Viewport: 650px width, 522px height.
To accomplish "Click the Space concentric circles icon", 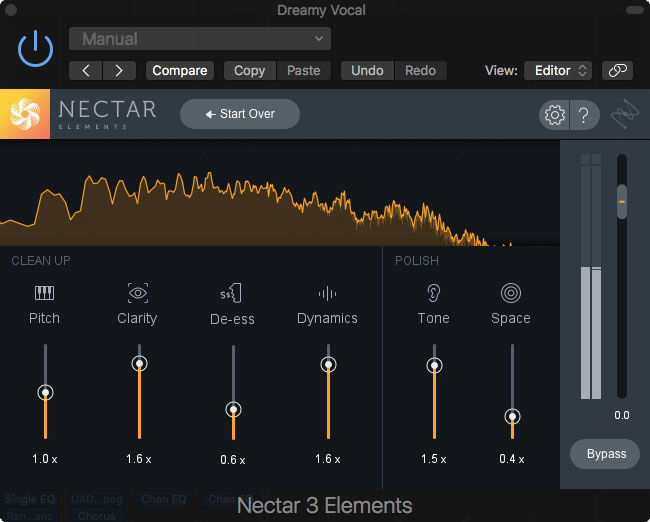I will pyautogui.click(x=511, y=293).
